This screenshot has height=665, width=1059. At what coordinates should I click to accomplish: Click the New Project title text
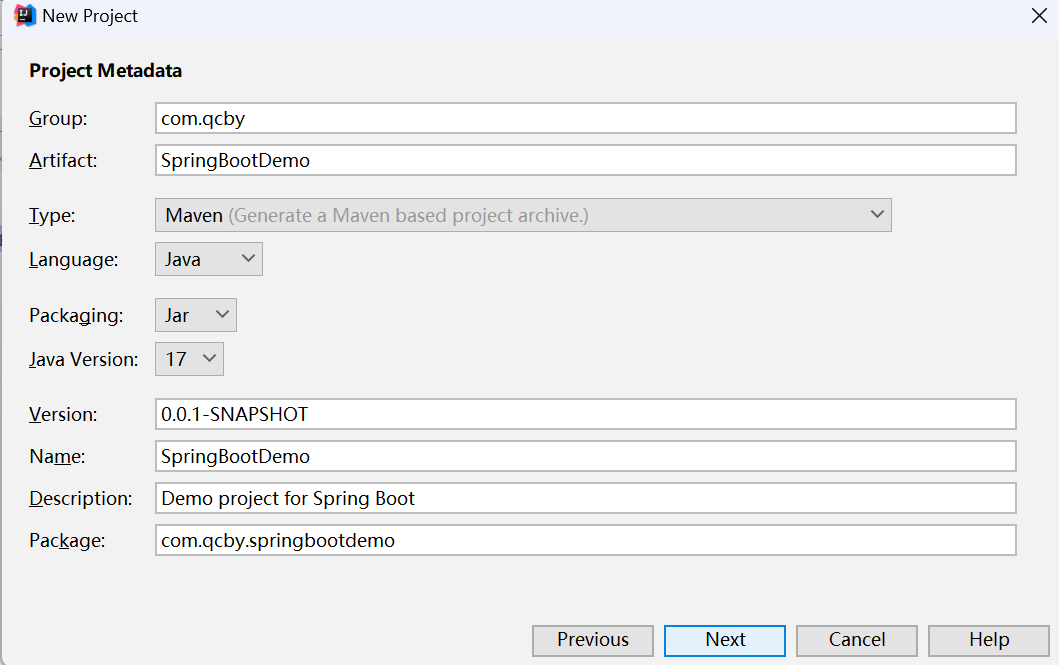(x=90, y=16)
